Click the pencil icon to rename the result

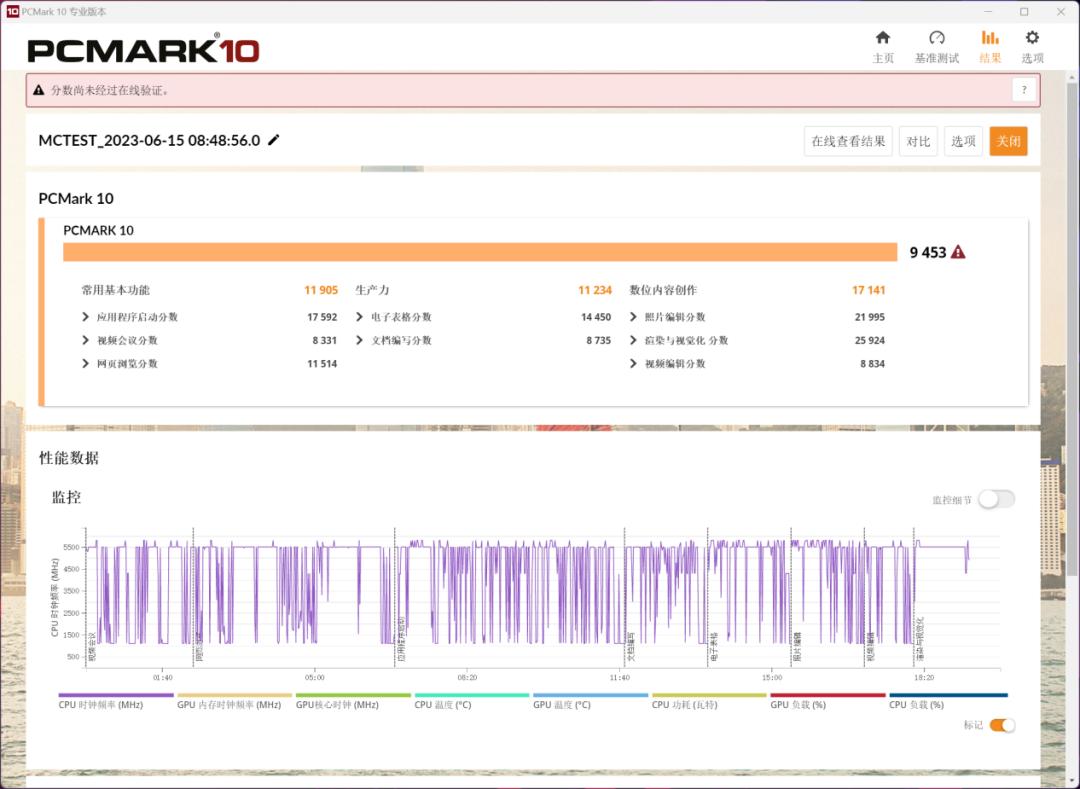(x=274, y=141)
